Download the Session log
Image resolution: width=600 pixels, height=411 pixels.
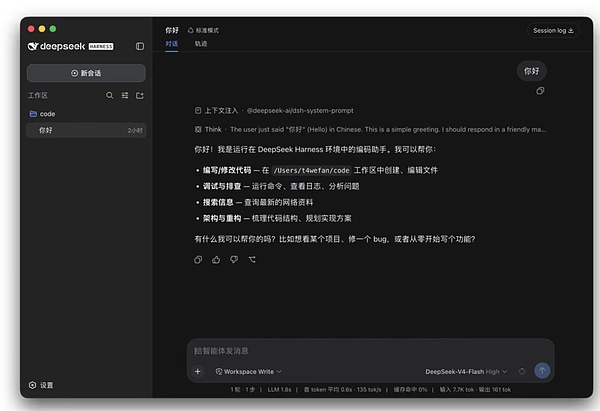553,31
